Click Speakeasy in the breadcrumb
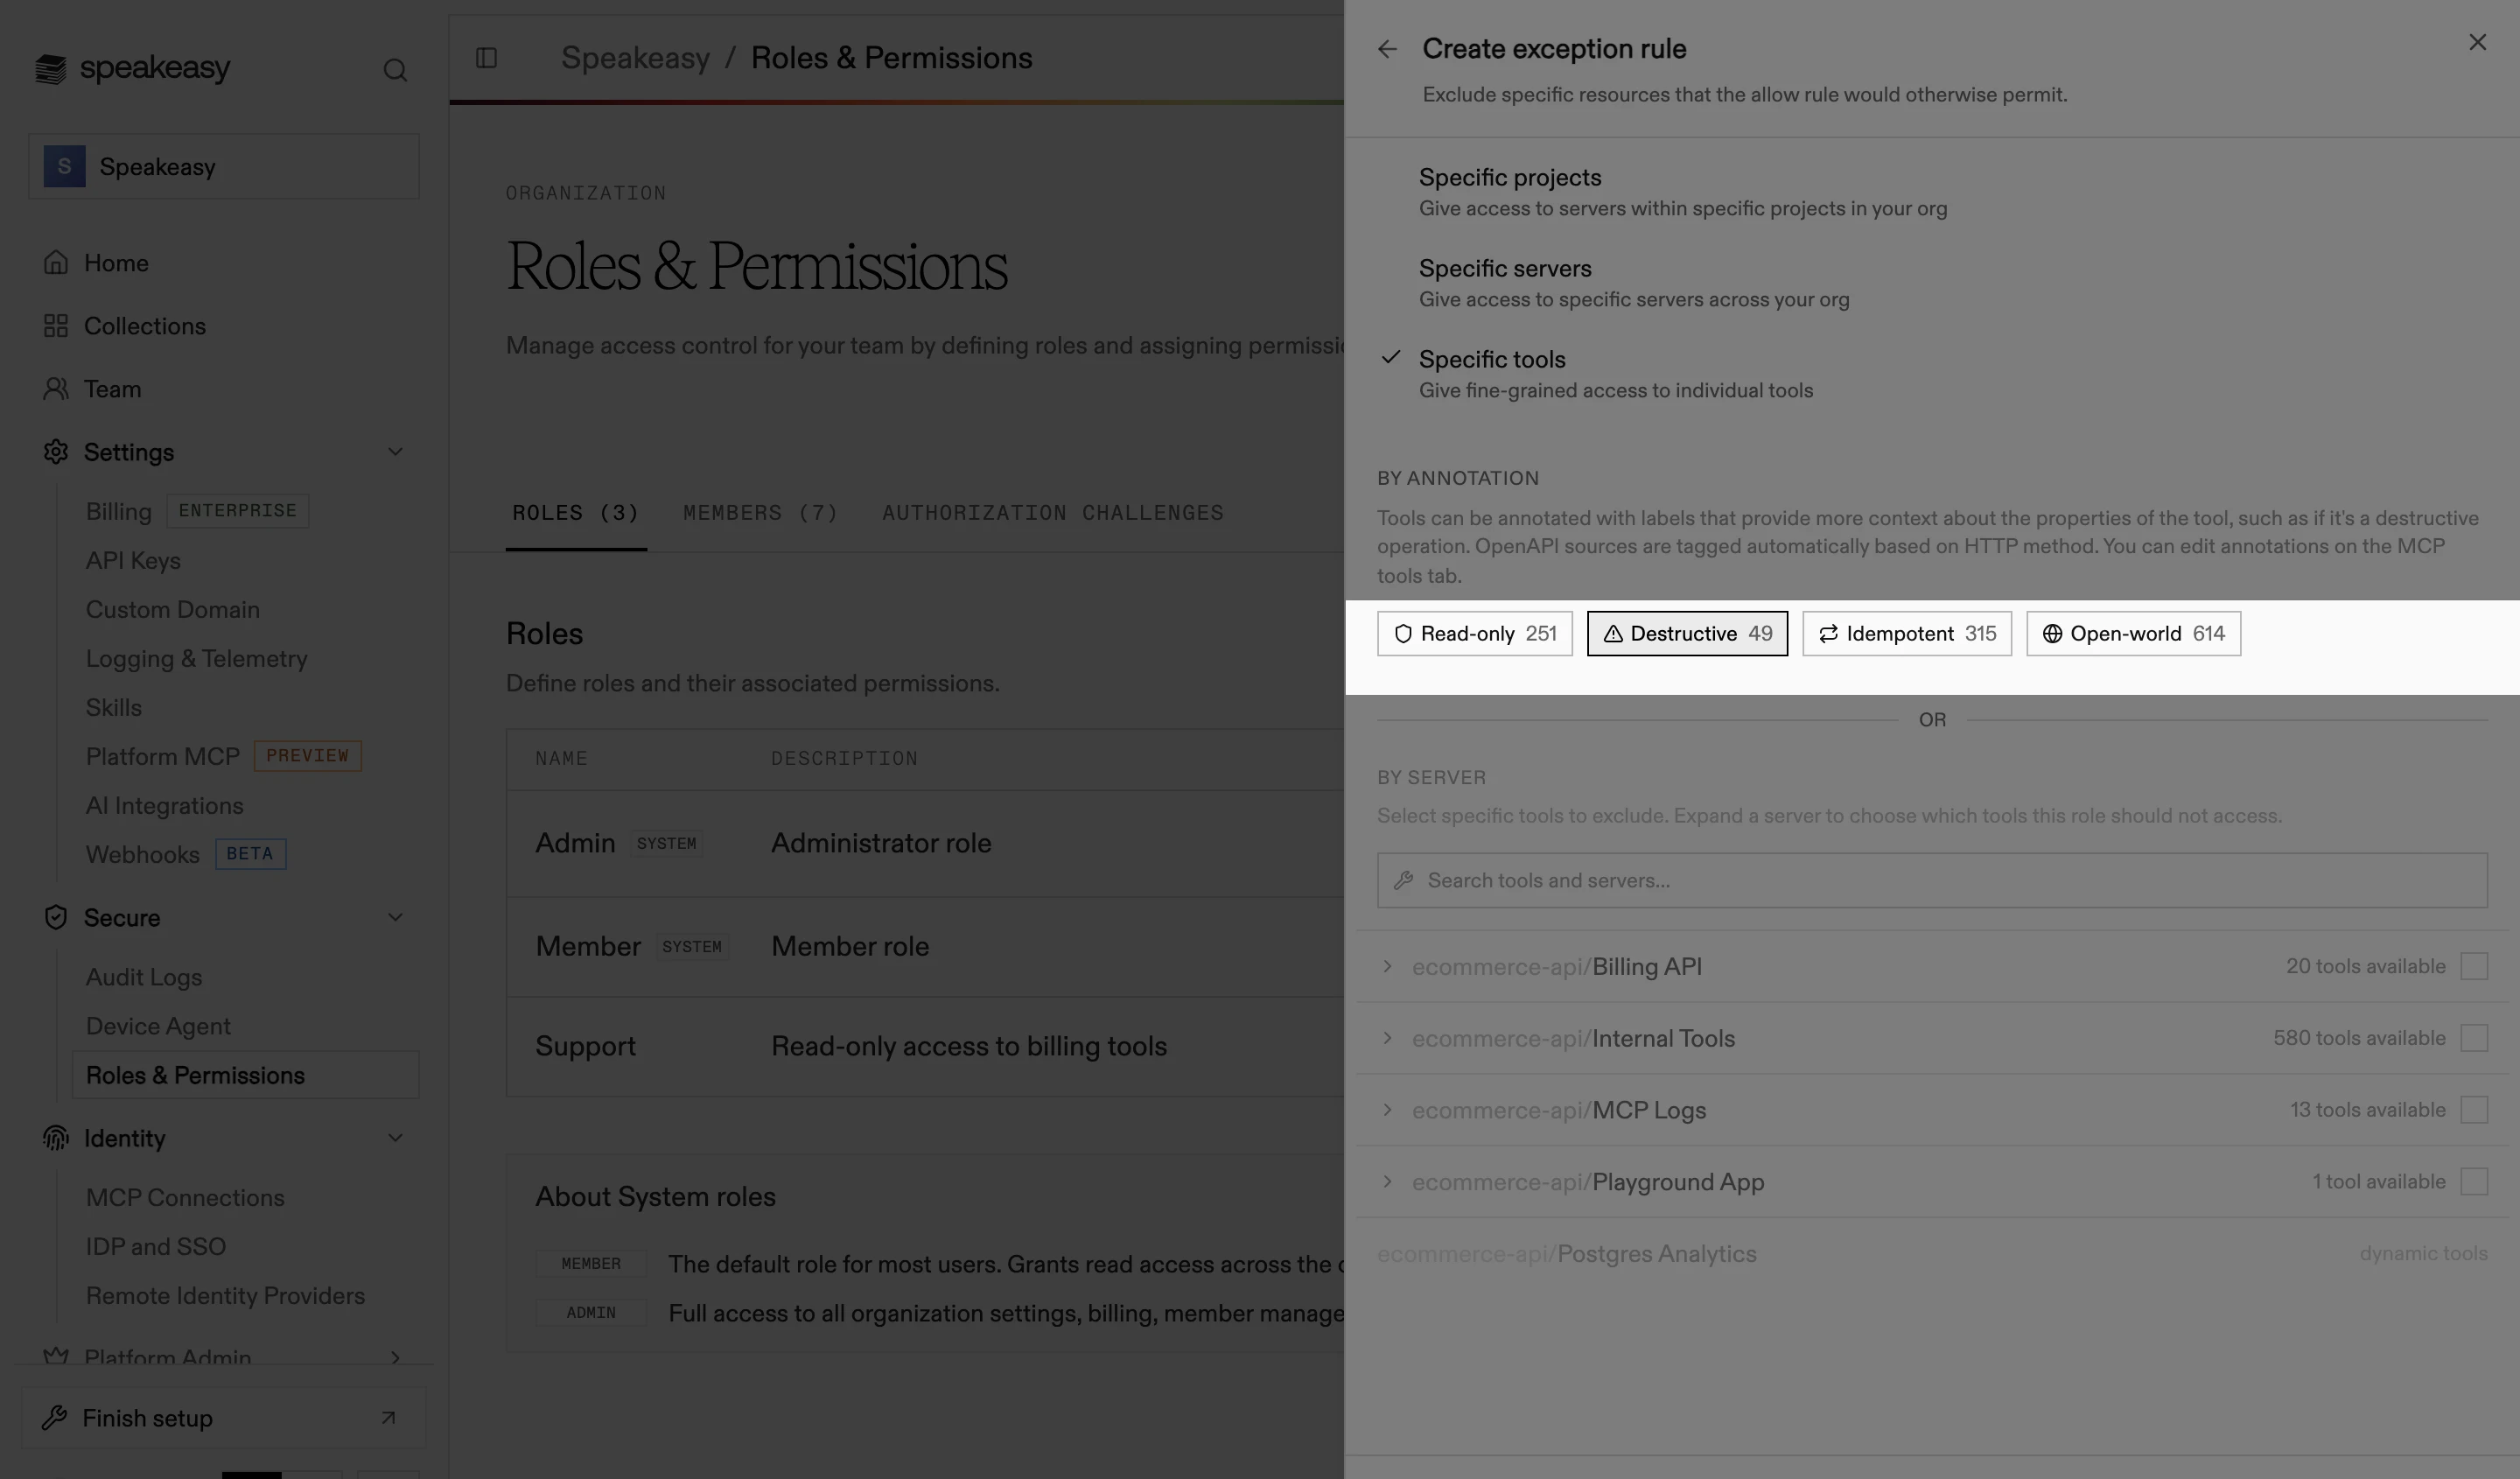Screen dimensions: 2520x1479 (635, 58)
